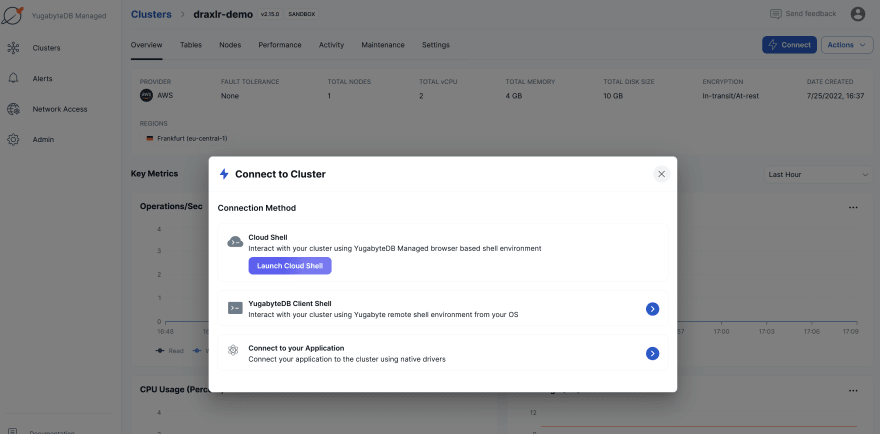
Task: Switch to the Nodes tab
Action: pos(230,45)
